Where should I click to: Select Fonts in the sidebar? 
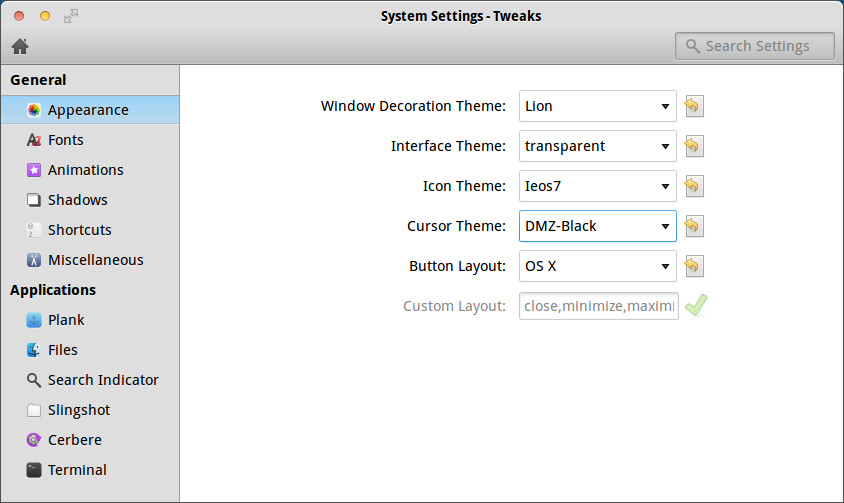pos(66,140)
